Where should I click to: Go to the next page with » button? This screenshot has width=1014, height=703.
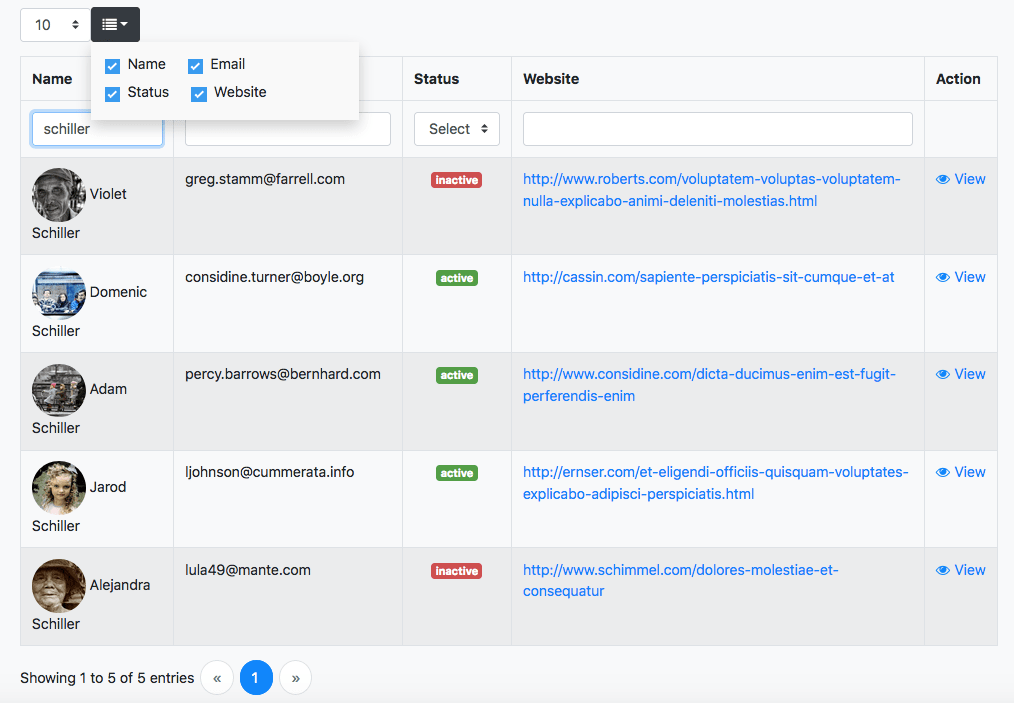[x=296, y=678]
